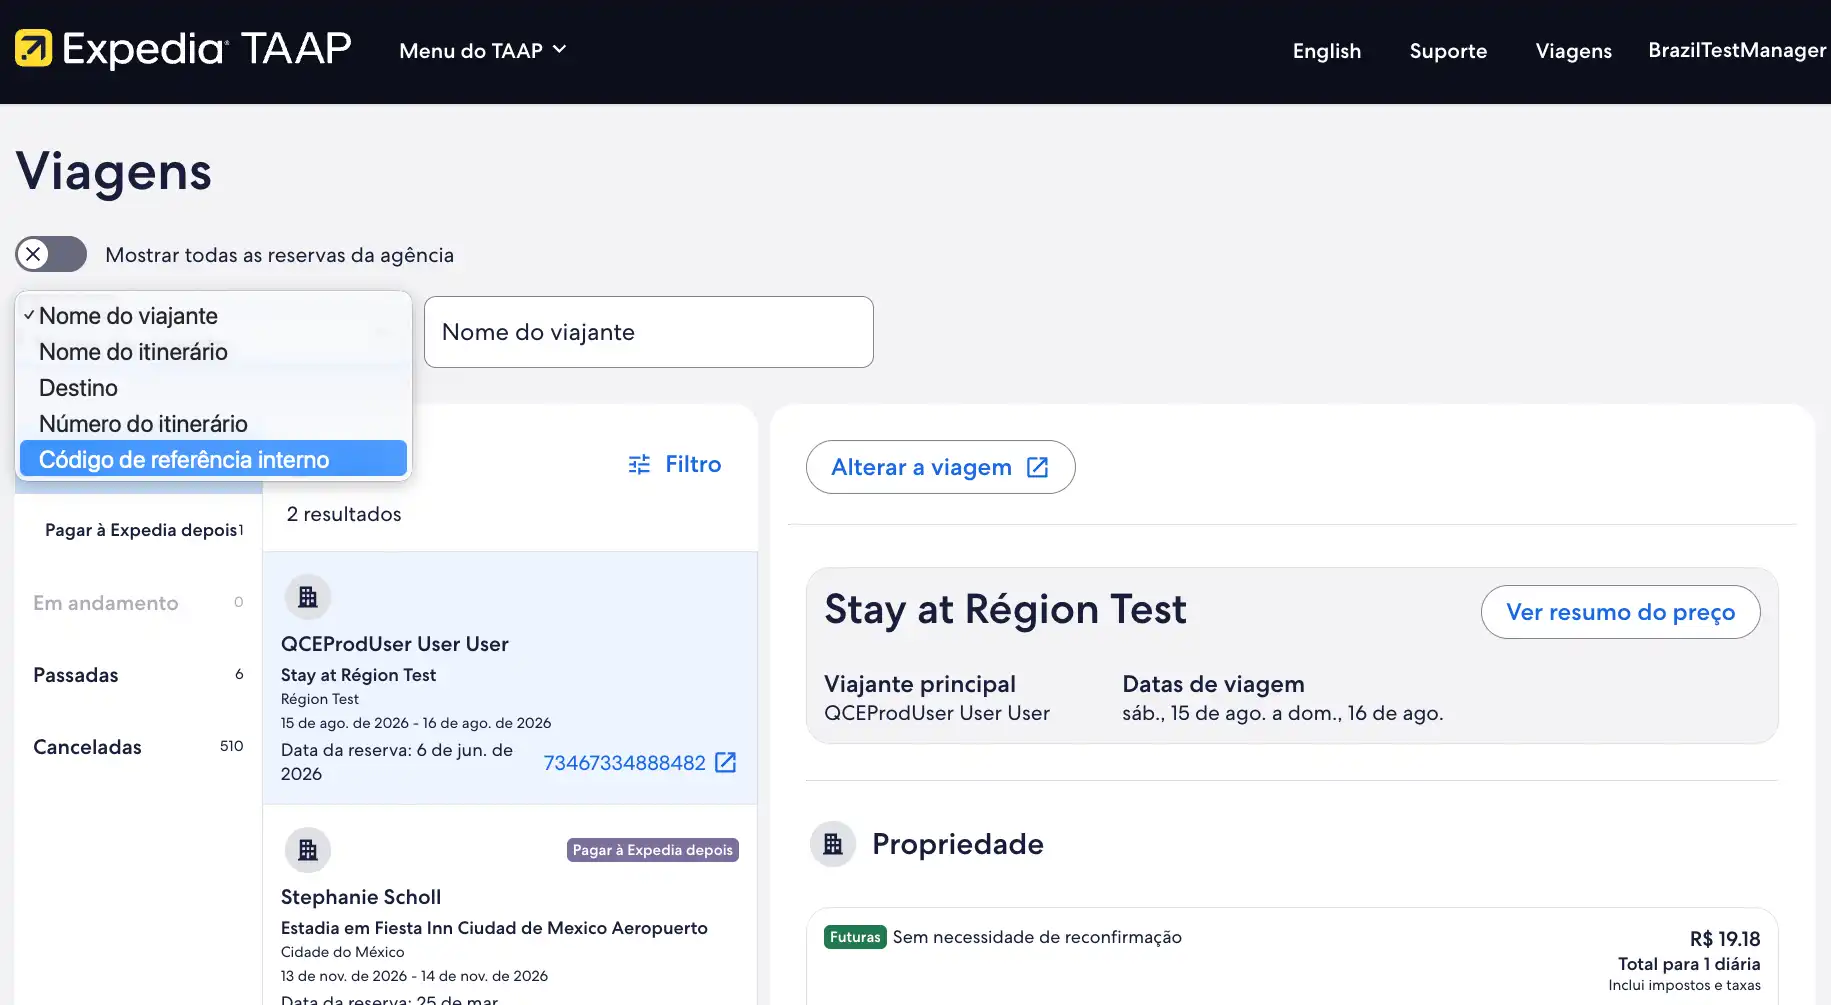Go to Viagens in the top navigation
The height and width of the screenshot is (1005, 1831).
(1573, 51)
